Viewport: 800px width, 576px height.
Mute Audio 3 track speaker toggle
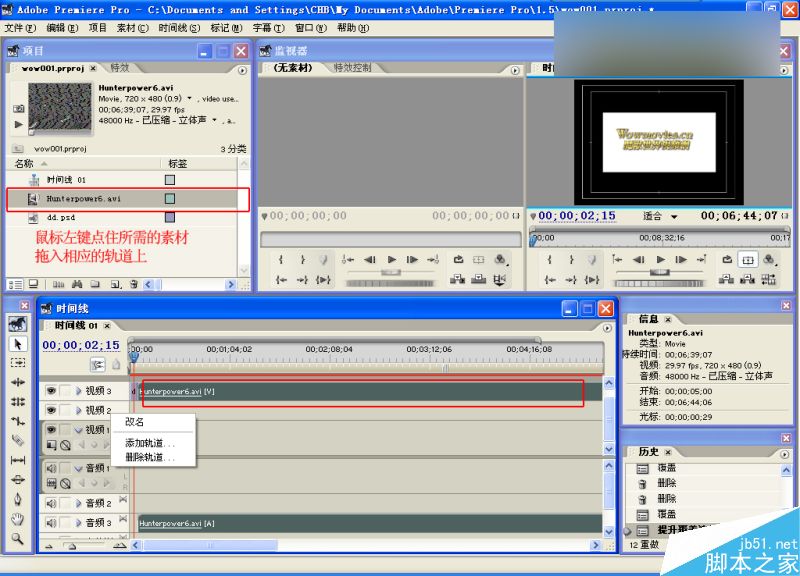51,522
